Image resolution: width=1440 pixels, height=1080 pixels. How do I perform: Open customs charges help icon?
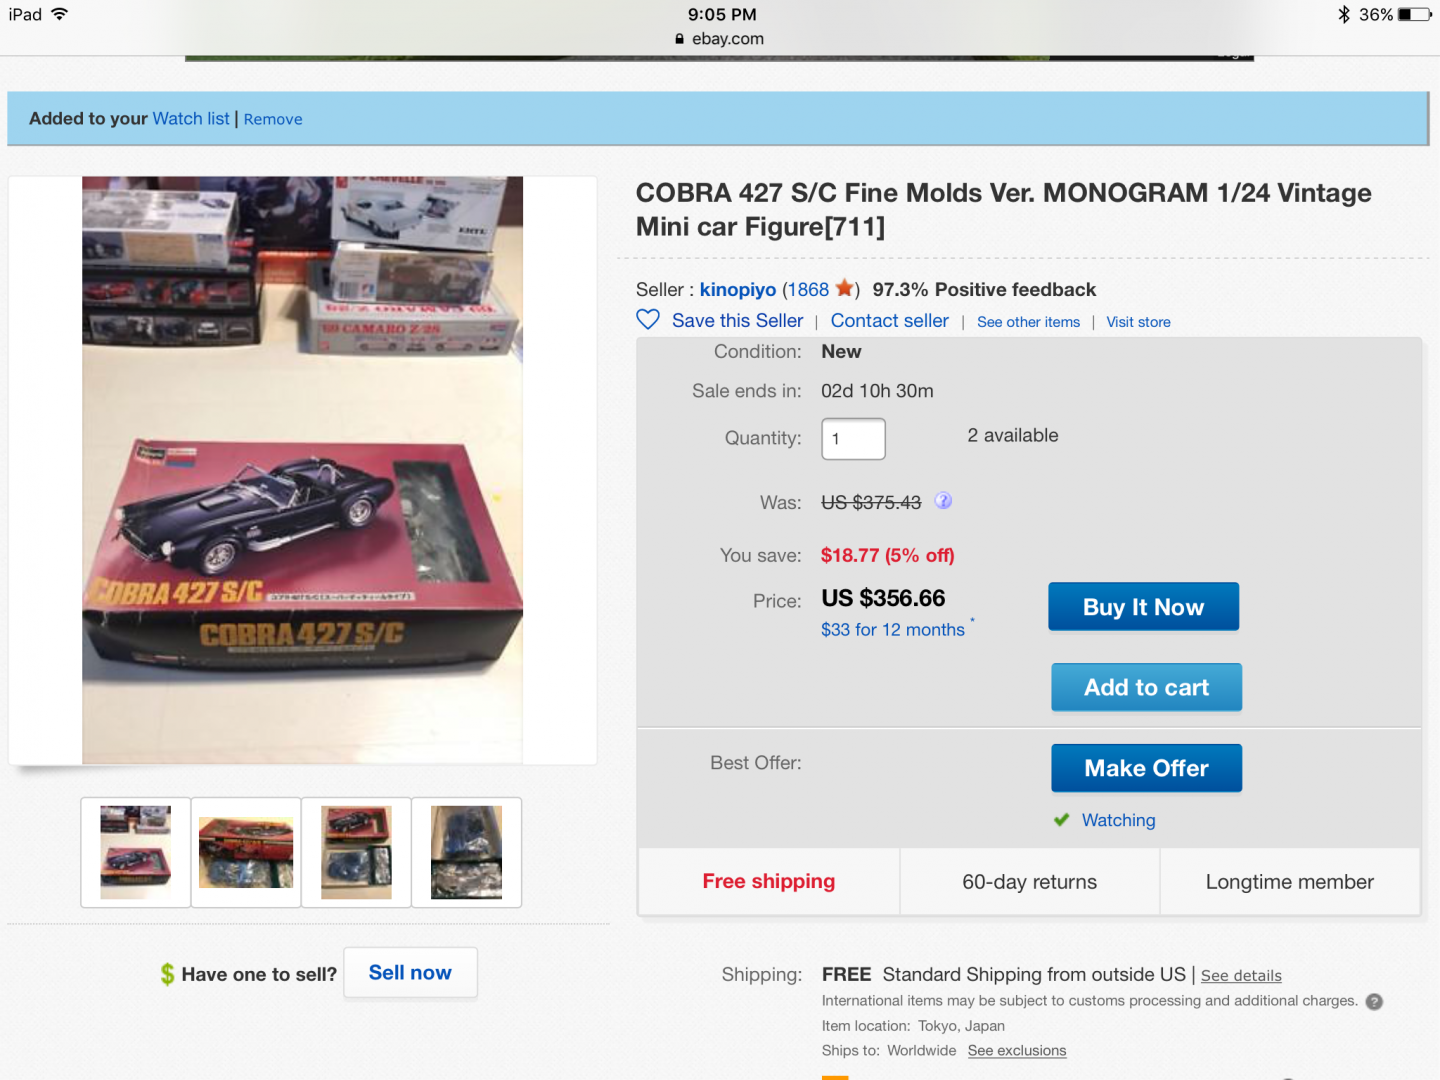(1374, 1001)
